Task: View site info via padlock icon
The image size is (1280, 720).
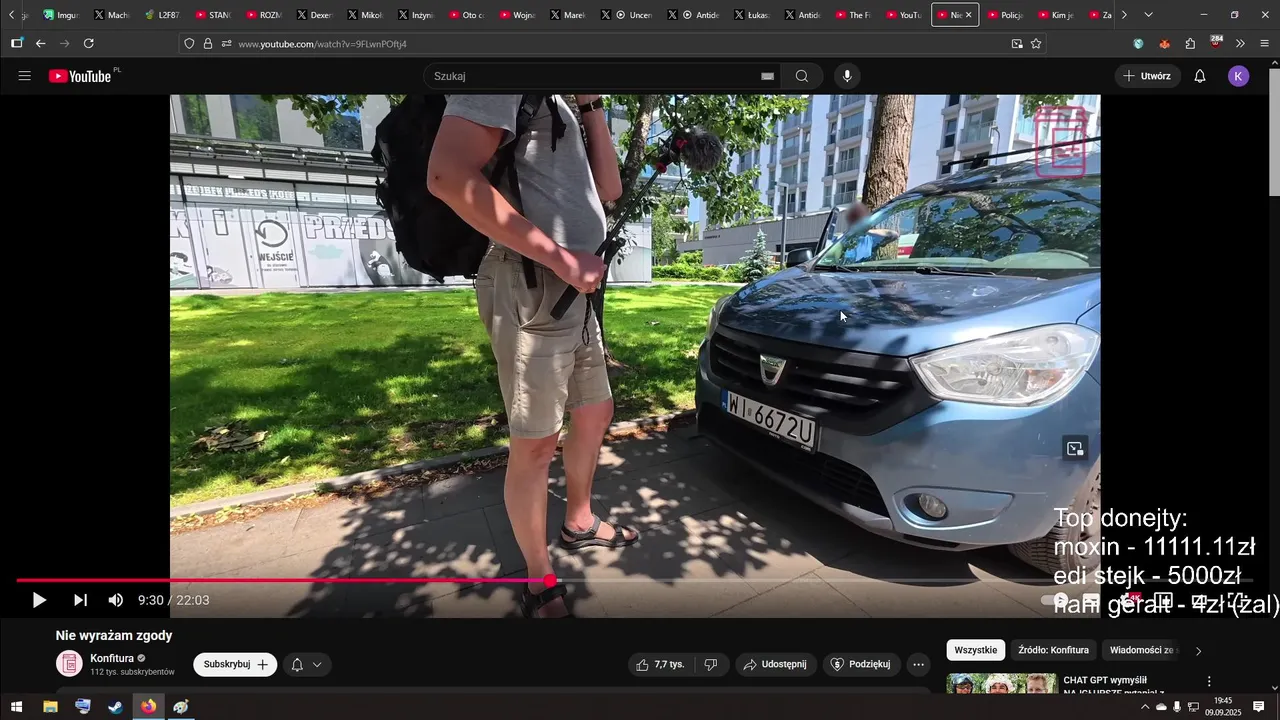Action: [x=208, y=44]
